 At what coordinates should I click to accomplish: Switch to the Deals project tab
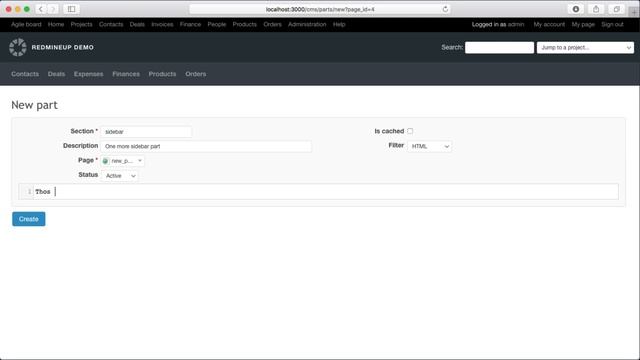click(56, 74)
